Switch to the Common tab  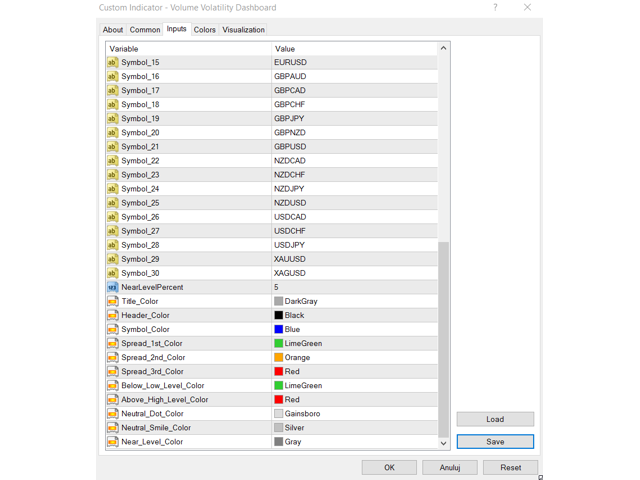145,30
